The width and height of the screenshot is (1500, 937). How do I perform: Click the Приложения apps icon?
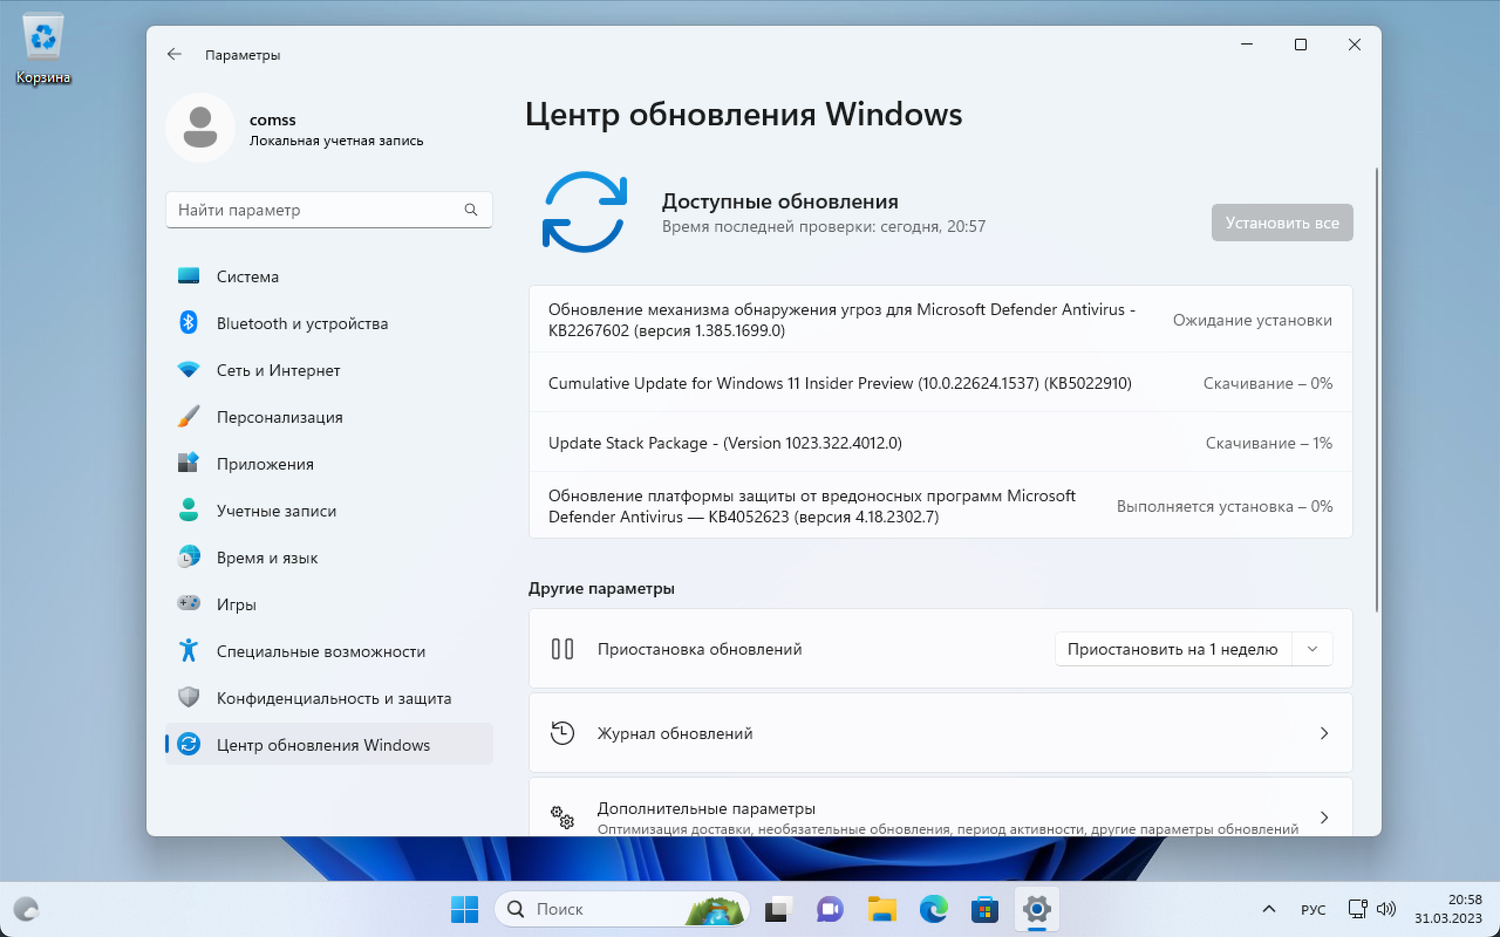pyautogui.click(x=188, y=463)
